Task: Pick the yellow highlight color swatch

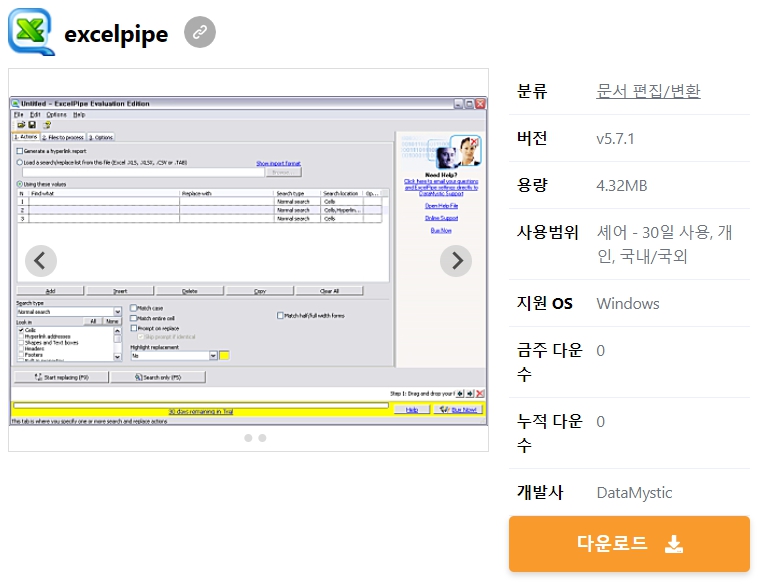Action: click(224, 356)
